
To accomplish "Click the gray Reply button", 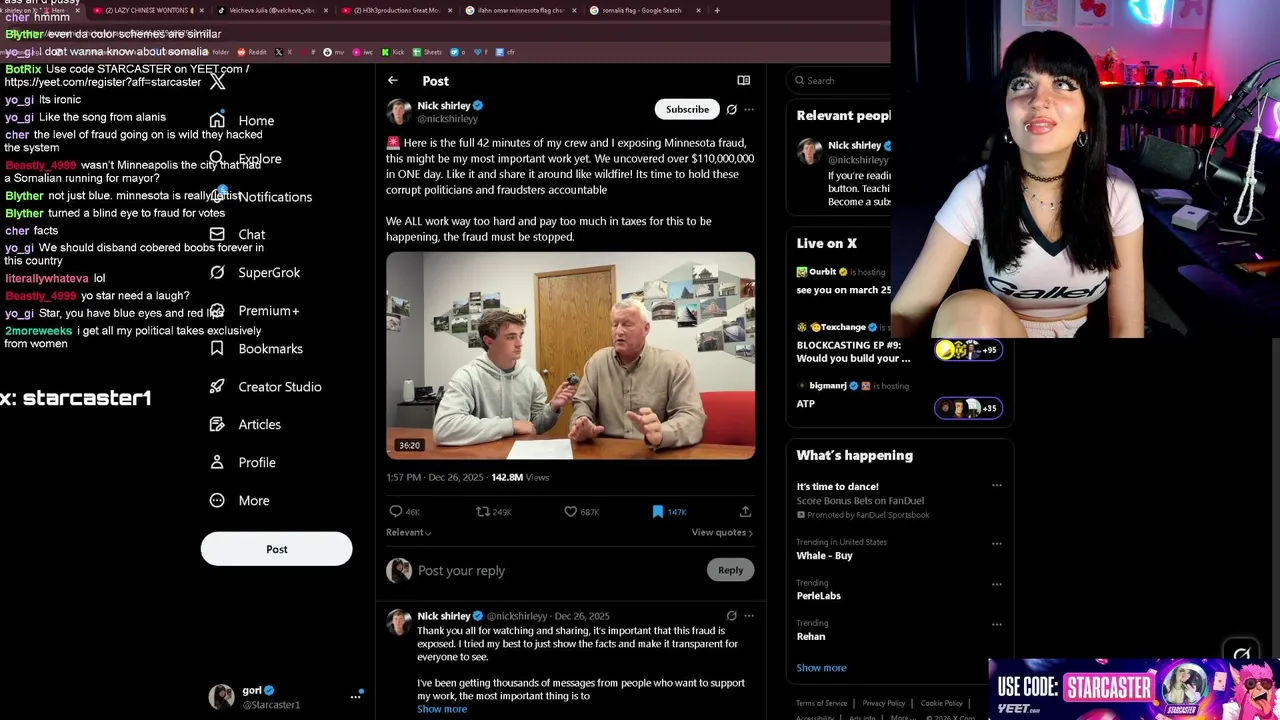I will 730,570.
